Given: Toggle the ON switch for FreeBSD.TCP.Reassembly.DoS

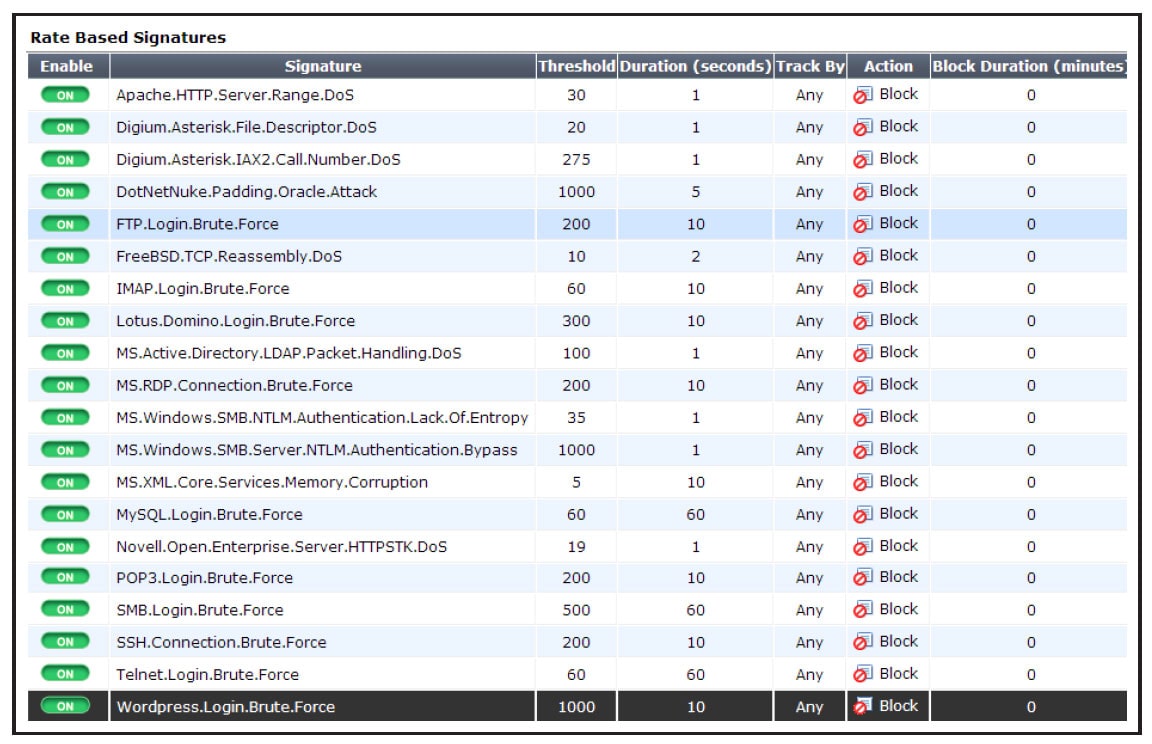Looking at the screenshot, I should point(66,254).
